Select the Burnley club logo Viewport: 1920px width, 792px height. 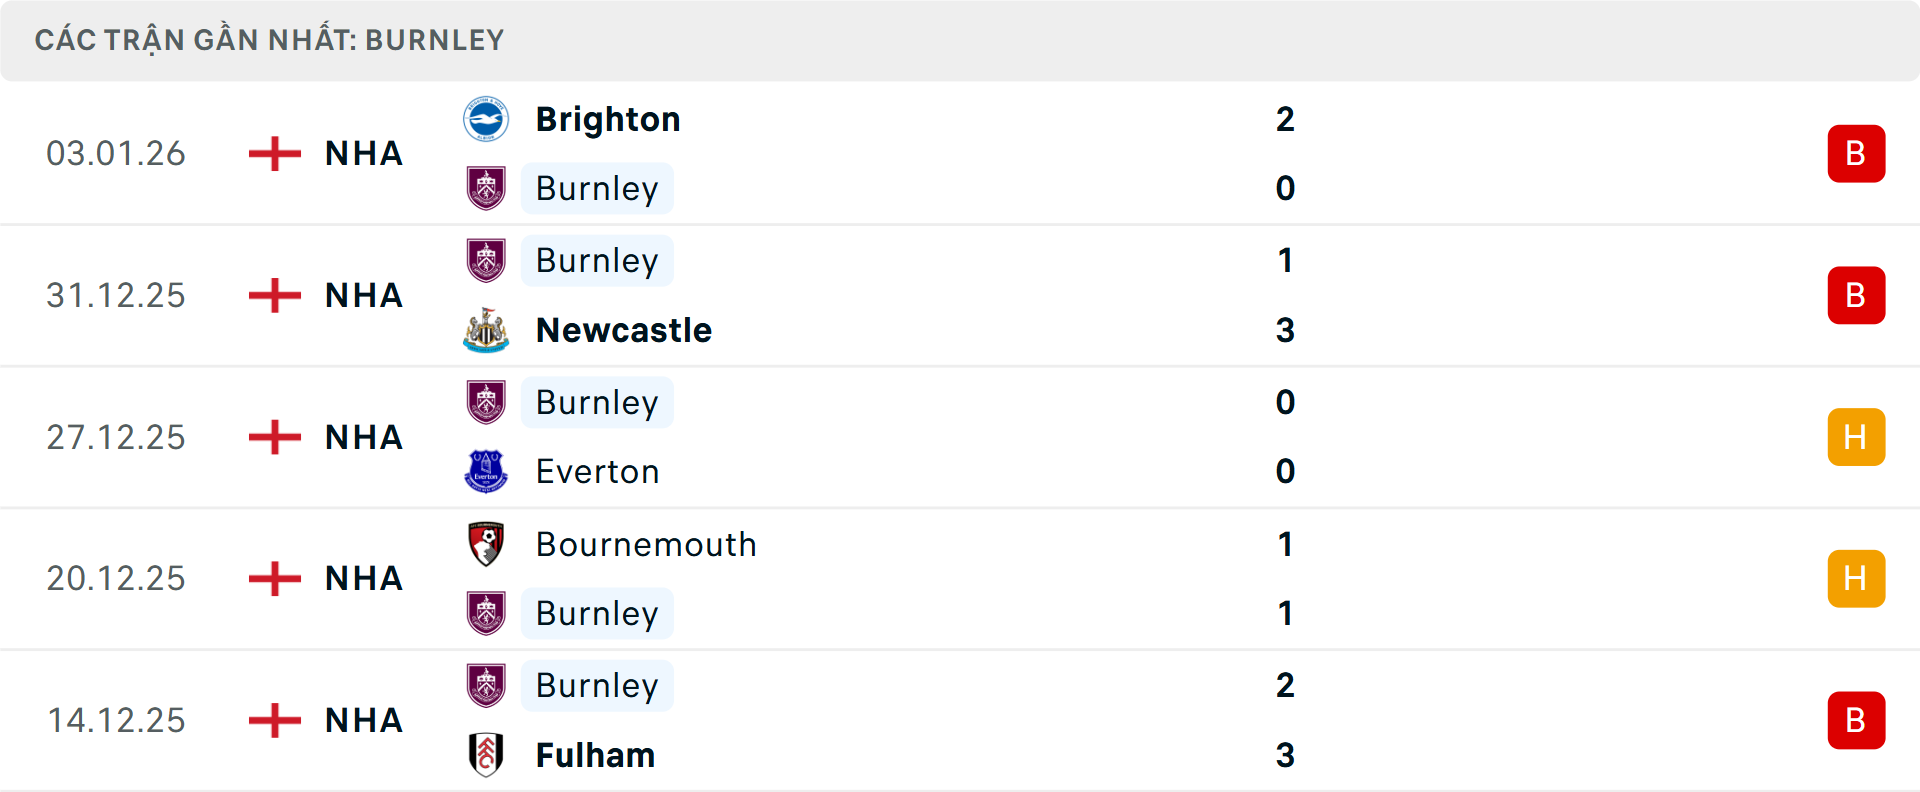[487, 188]
